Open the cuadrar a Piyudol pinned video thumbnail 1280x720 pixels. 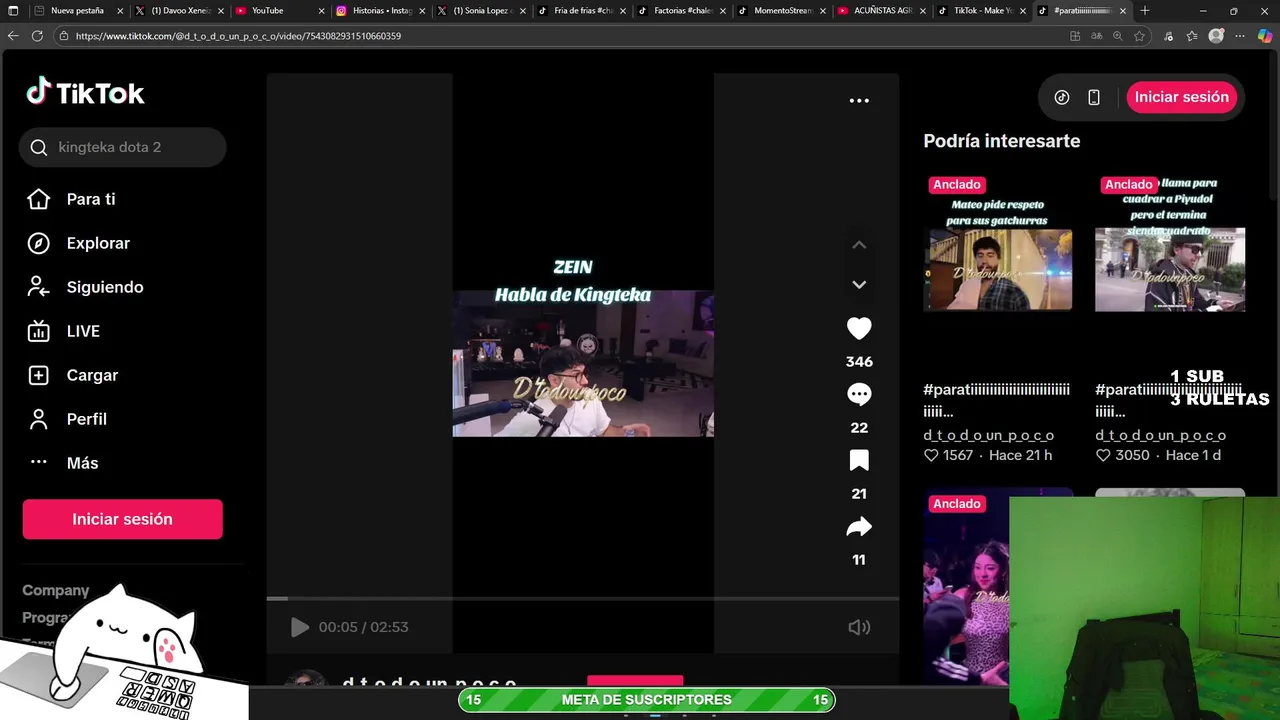pos(1169,270)
